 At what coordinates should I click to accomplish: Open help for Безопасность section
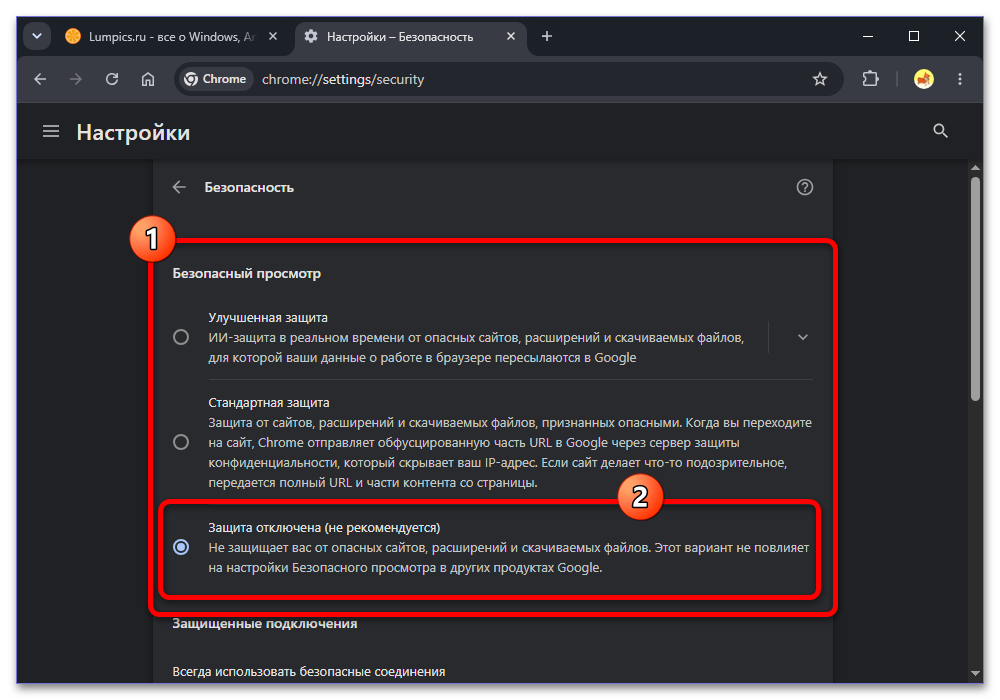coord(804,187)
